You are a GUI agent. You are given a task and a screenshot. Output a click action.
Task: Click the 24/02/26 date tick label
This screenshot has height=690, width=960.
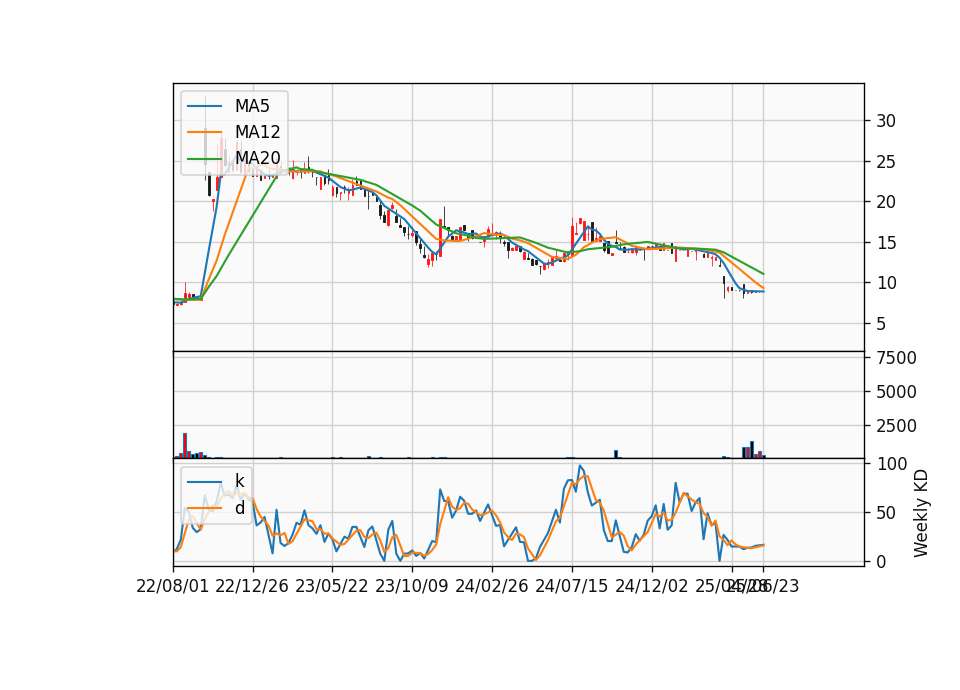pos(492,586)
